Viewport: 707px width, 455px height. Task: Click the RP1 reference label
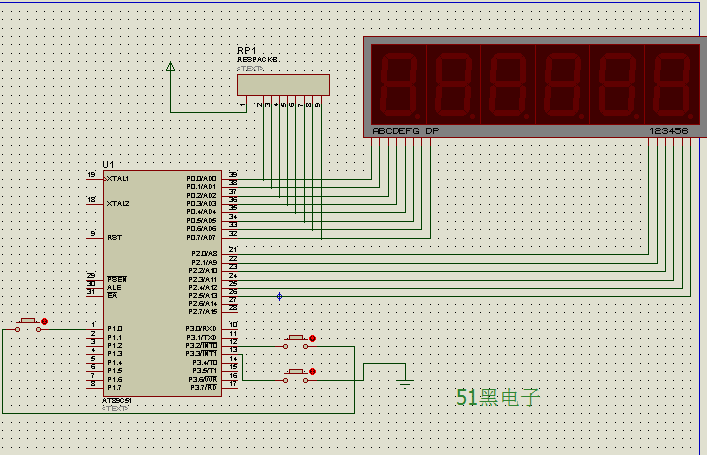[x=246, y=51]
